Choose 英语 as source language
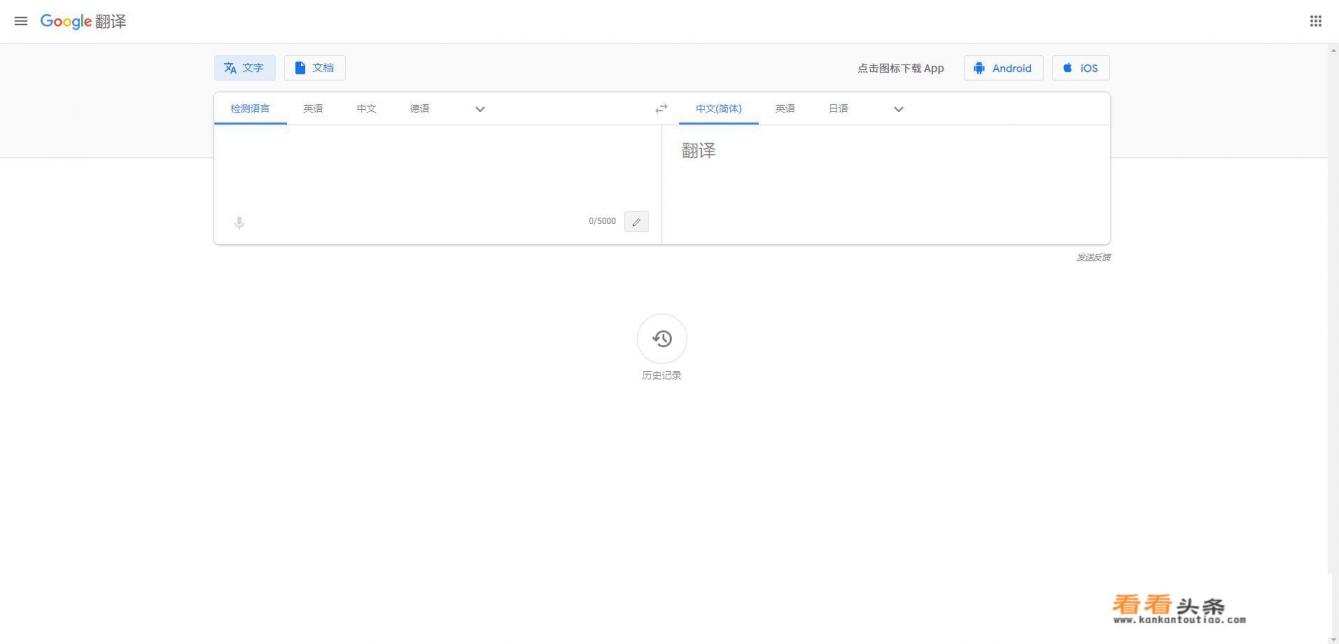This screenshot has height=644, width=1339. [313, 109]
